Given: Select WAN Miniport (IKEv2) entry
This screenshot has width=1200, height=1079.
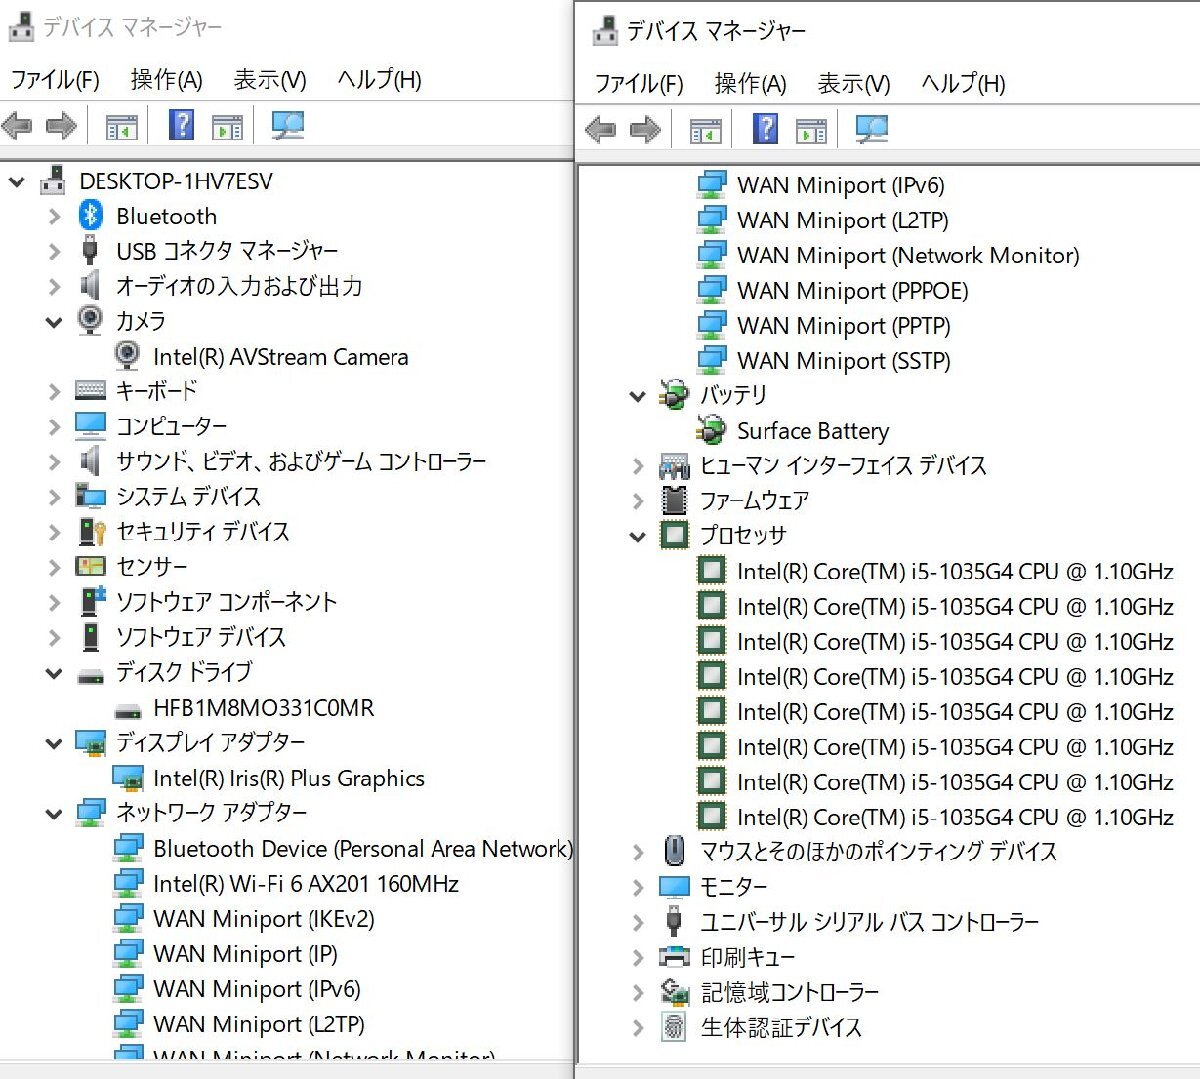Looking at the screenshot, I should pos(264,919).
